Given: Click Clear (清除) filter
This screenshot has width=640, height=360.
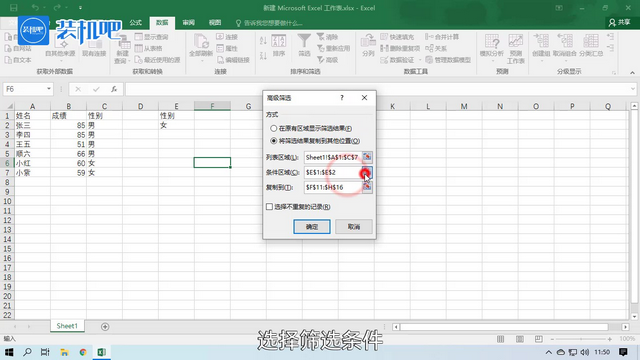Looking at the screenshot, I should 327,37.
